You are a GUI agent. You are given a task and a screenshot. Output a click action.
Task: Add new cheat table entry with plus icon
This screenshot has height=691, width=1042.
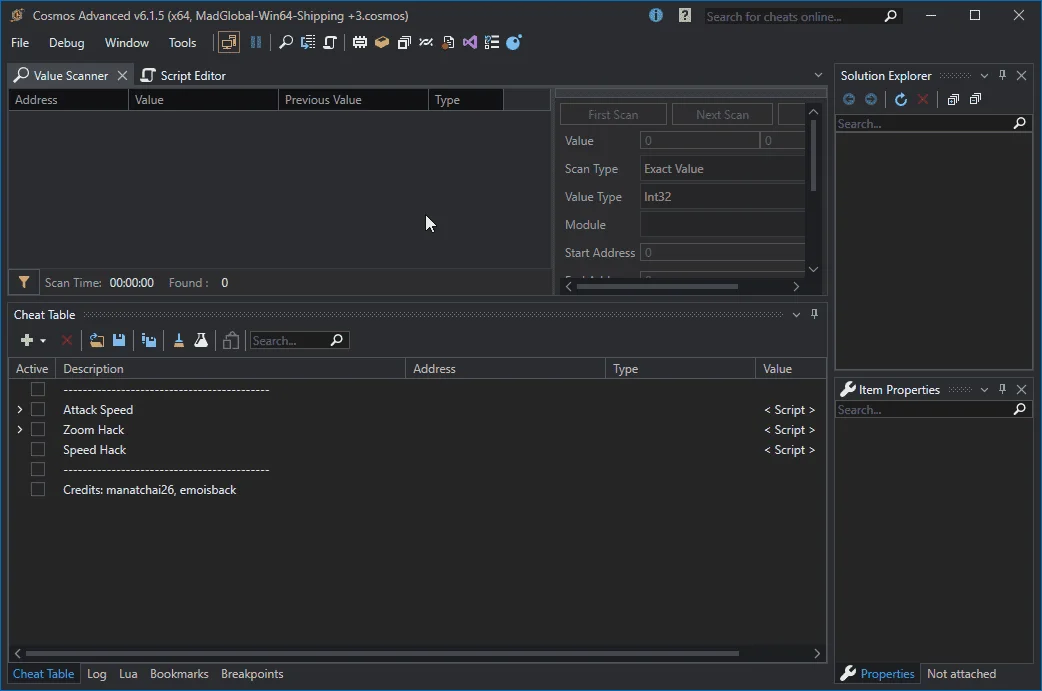tap(27, 340)
